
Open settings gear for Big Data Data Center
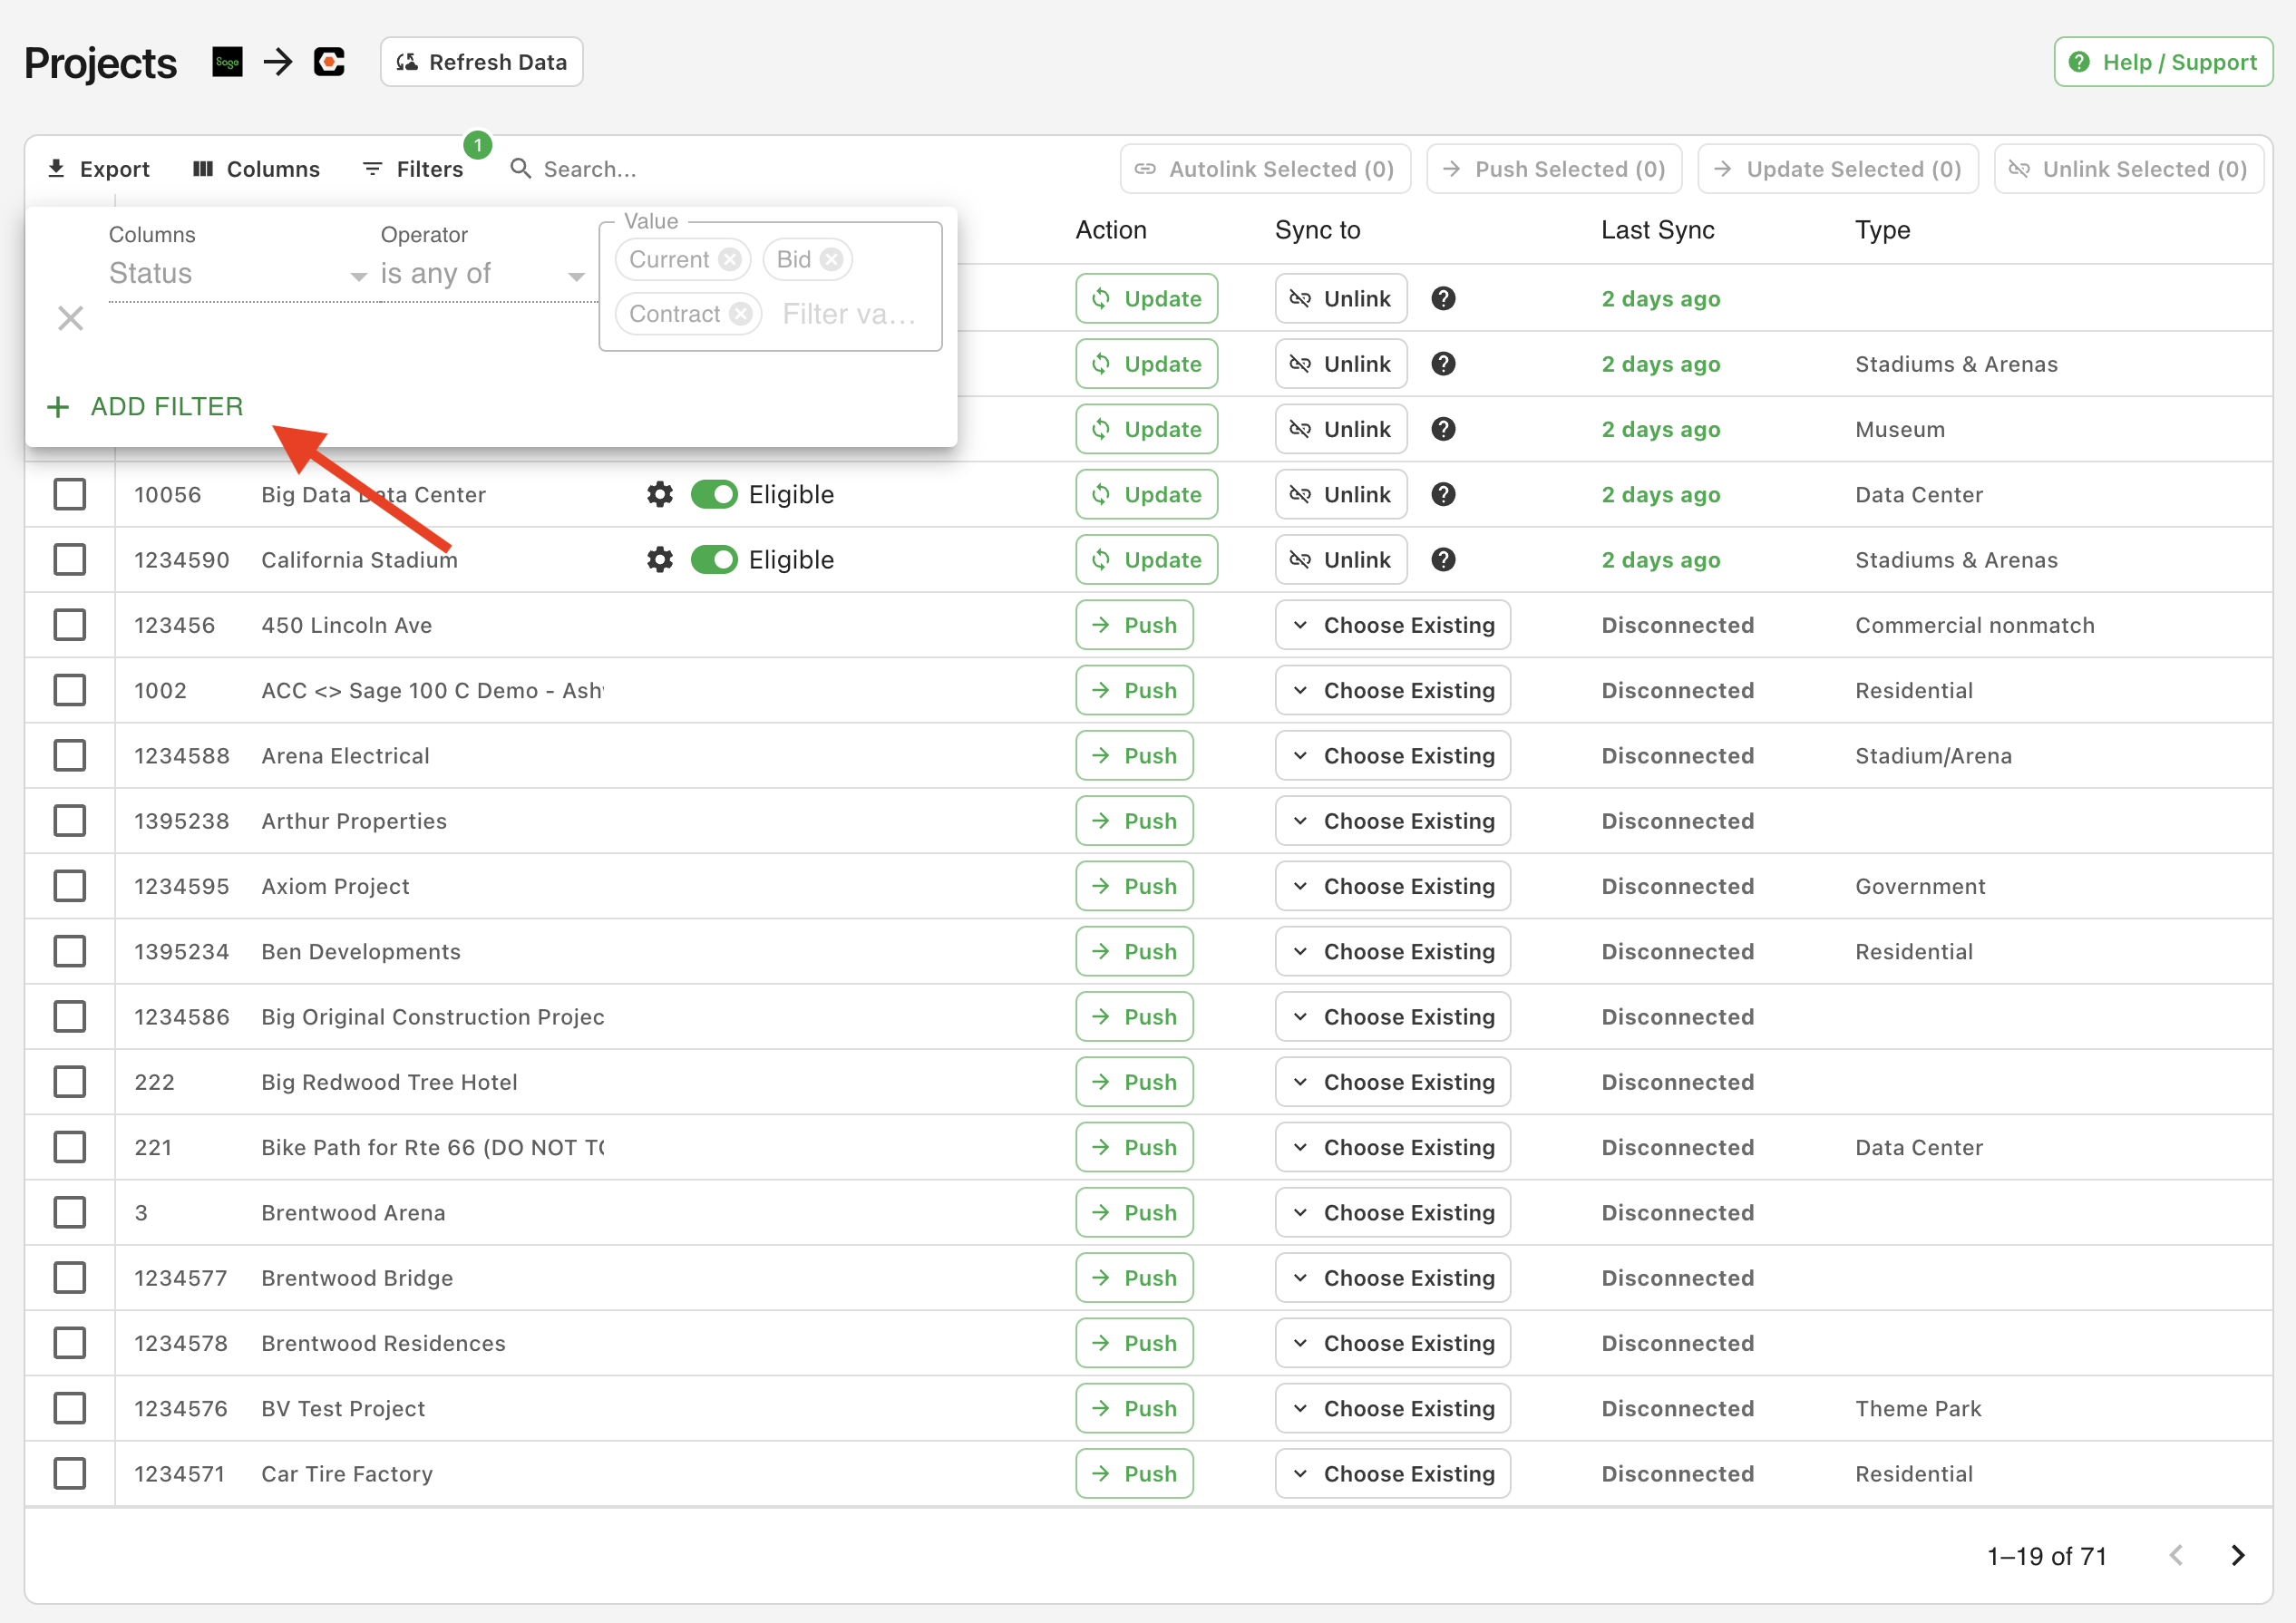point(660,494)
